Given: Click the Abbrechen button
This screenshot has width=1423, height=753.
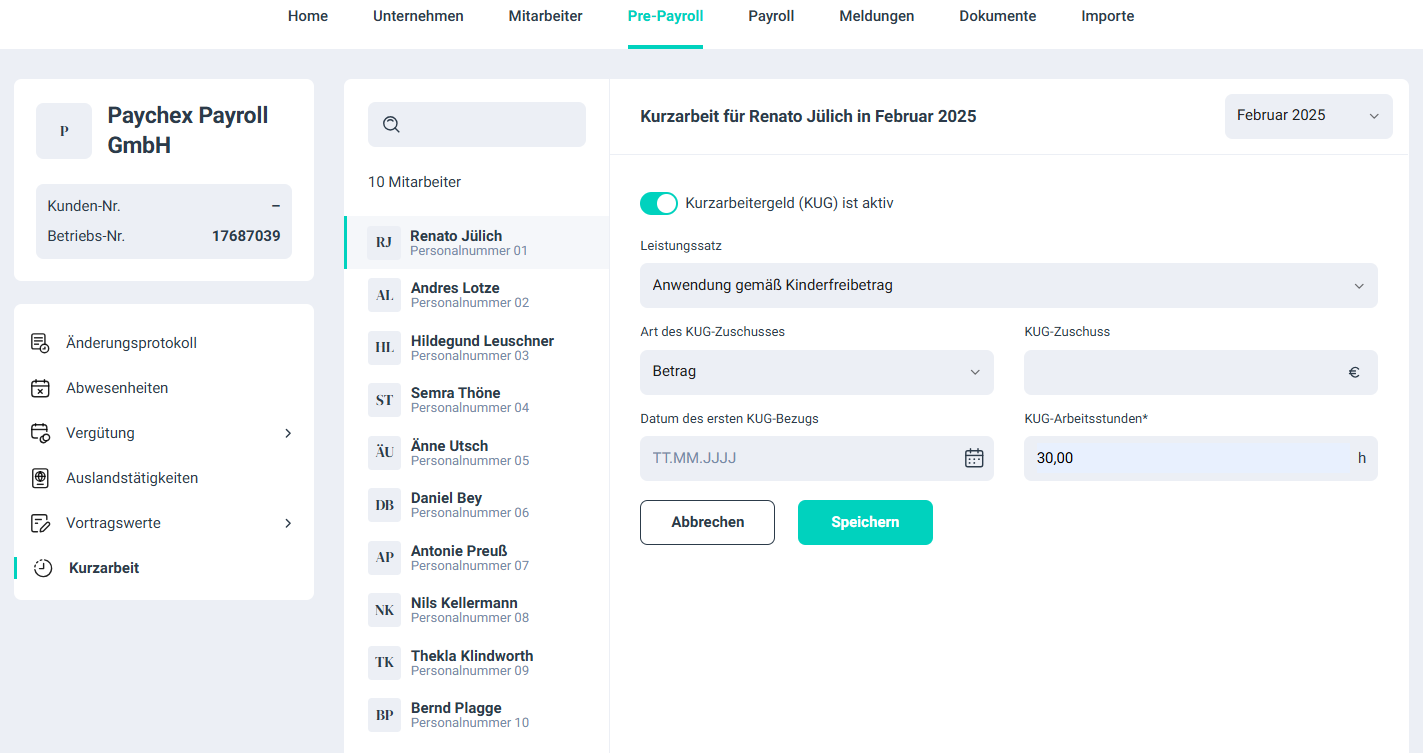Looking at the screenshot, I should [x=707, y=522].
